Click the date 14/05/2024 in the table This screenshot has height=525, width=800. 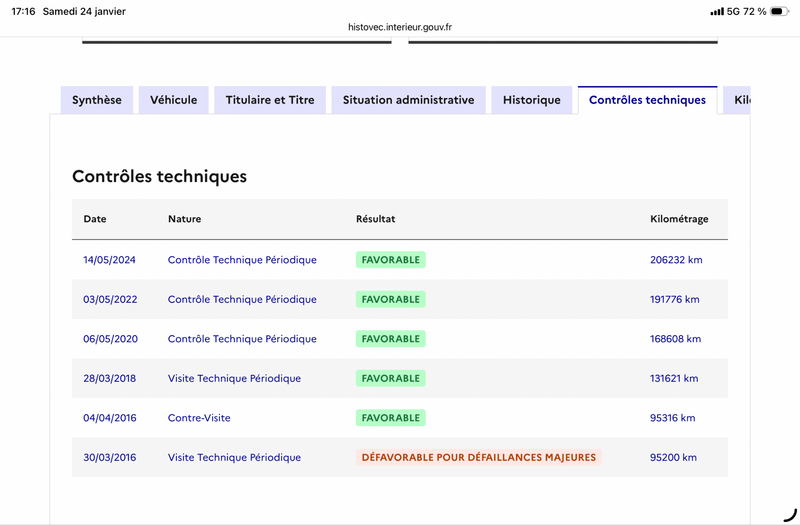pyautogui.click(x=109, y=260)
